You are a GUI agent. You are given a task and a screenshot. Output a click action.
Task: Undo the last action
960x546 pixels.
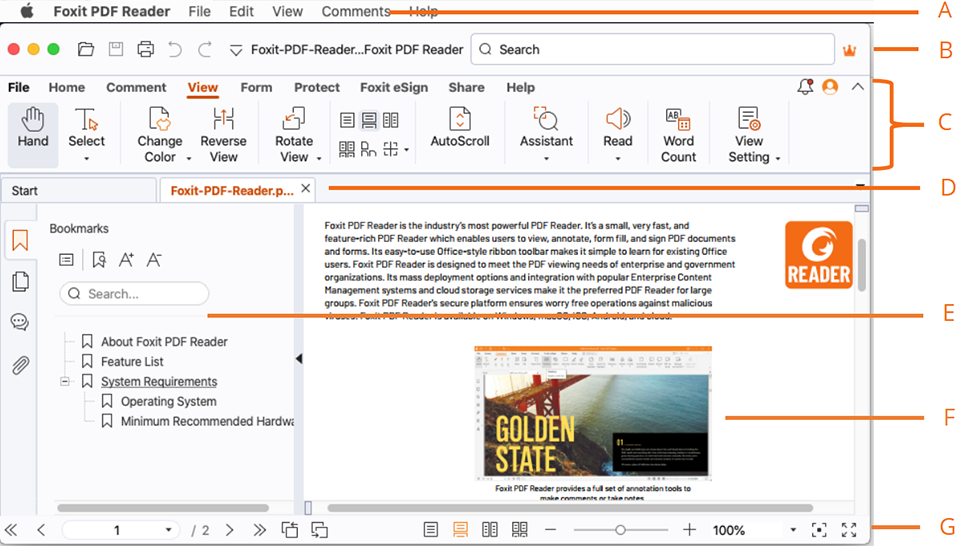pyautogui.click(x=174, y=50)
